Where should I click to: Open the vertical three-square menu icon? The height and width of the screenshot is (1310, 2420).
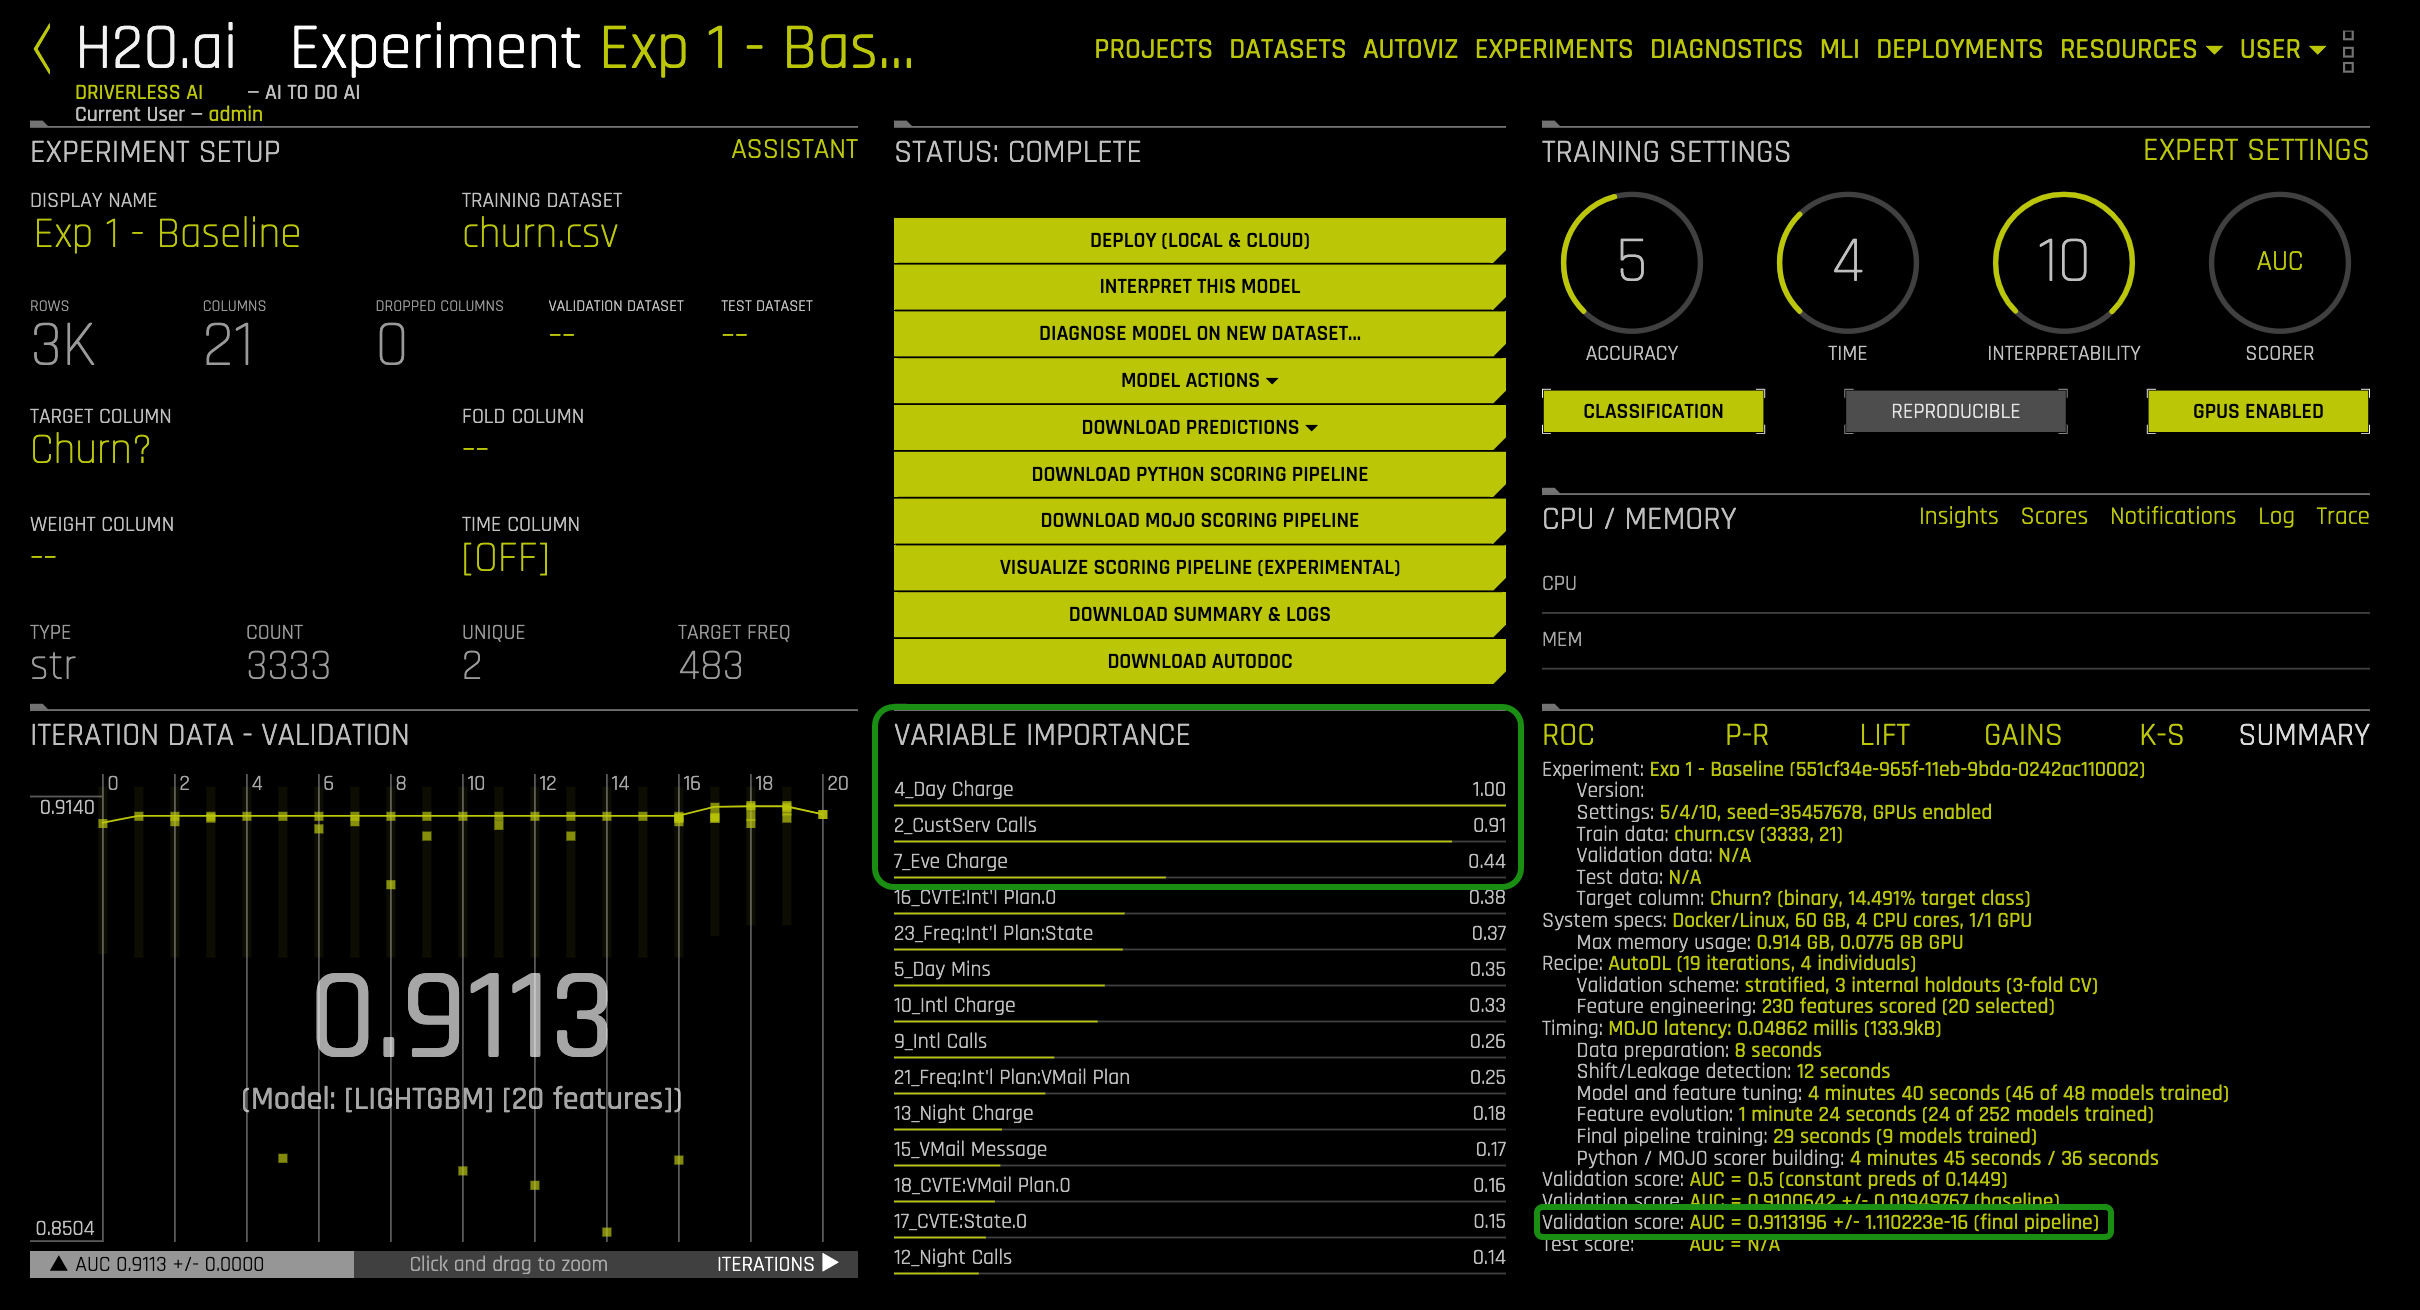coord(2348,51)
